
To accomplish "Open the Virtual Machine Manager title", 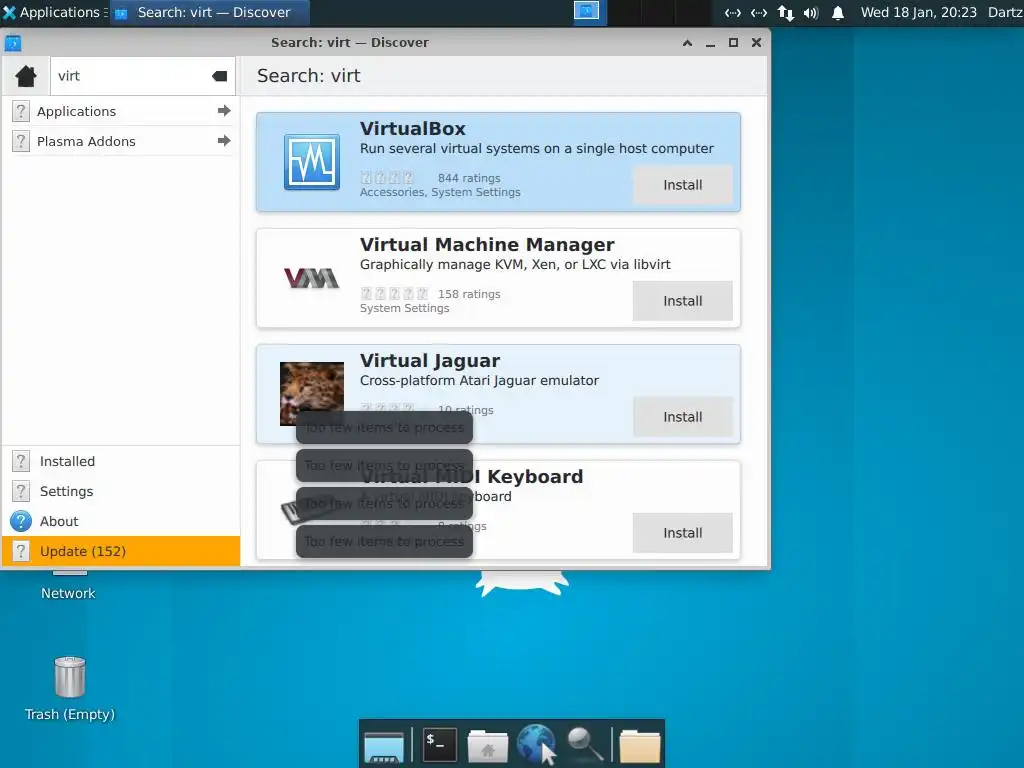I will pos(487,245).
